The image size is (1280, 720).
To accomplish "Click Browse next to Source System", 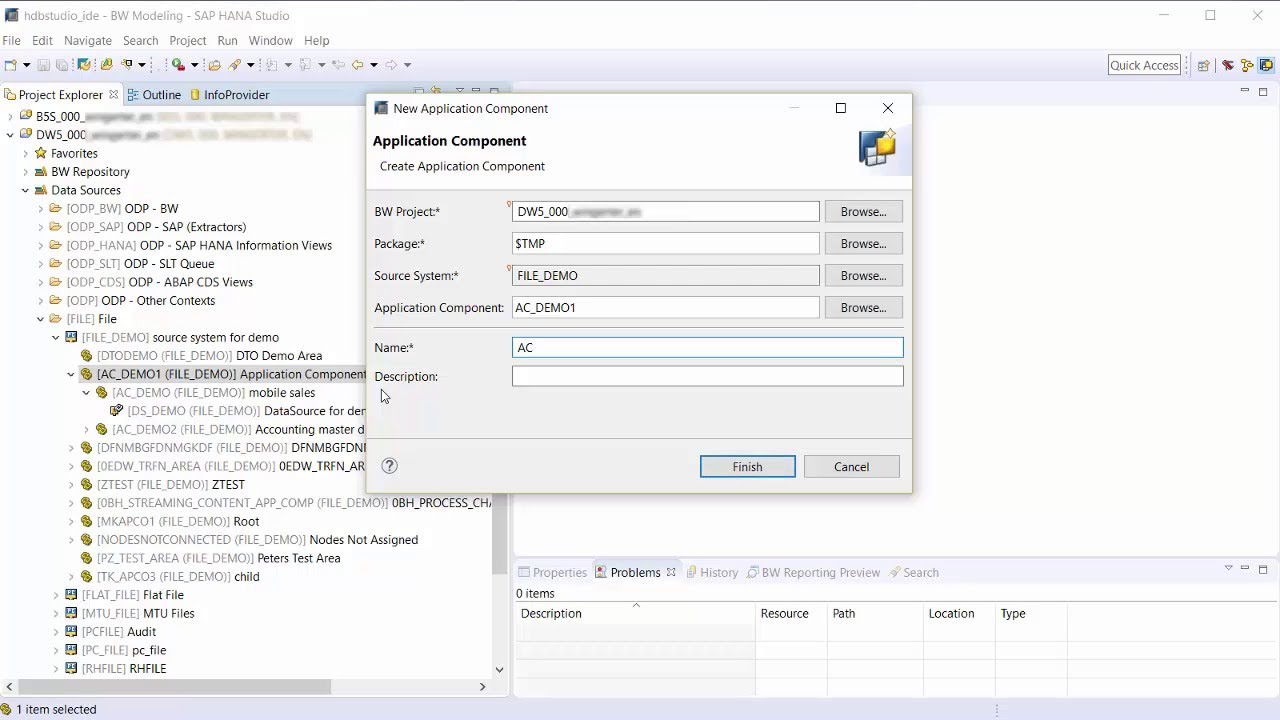I will point(864,276).
